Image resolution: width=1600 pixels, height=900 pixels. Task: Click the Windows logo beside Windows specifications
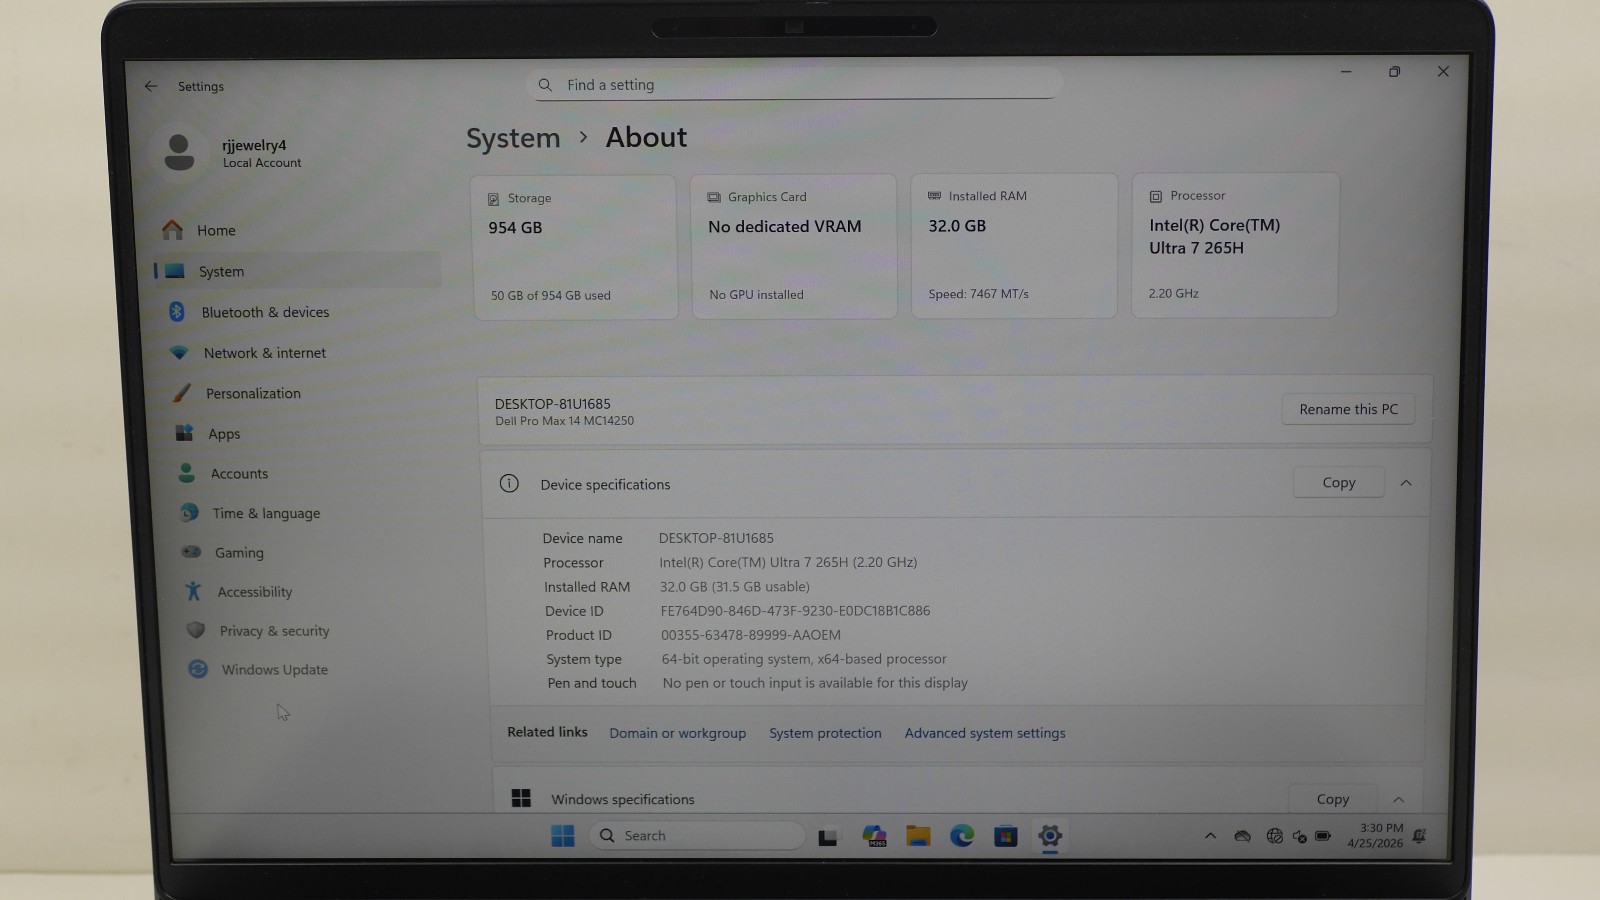pos(521,798)
